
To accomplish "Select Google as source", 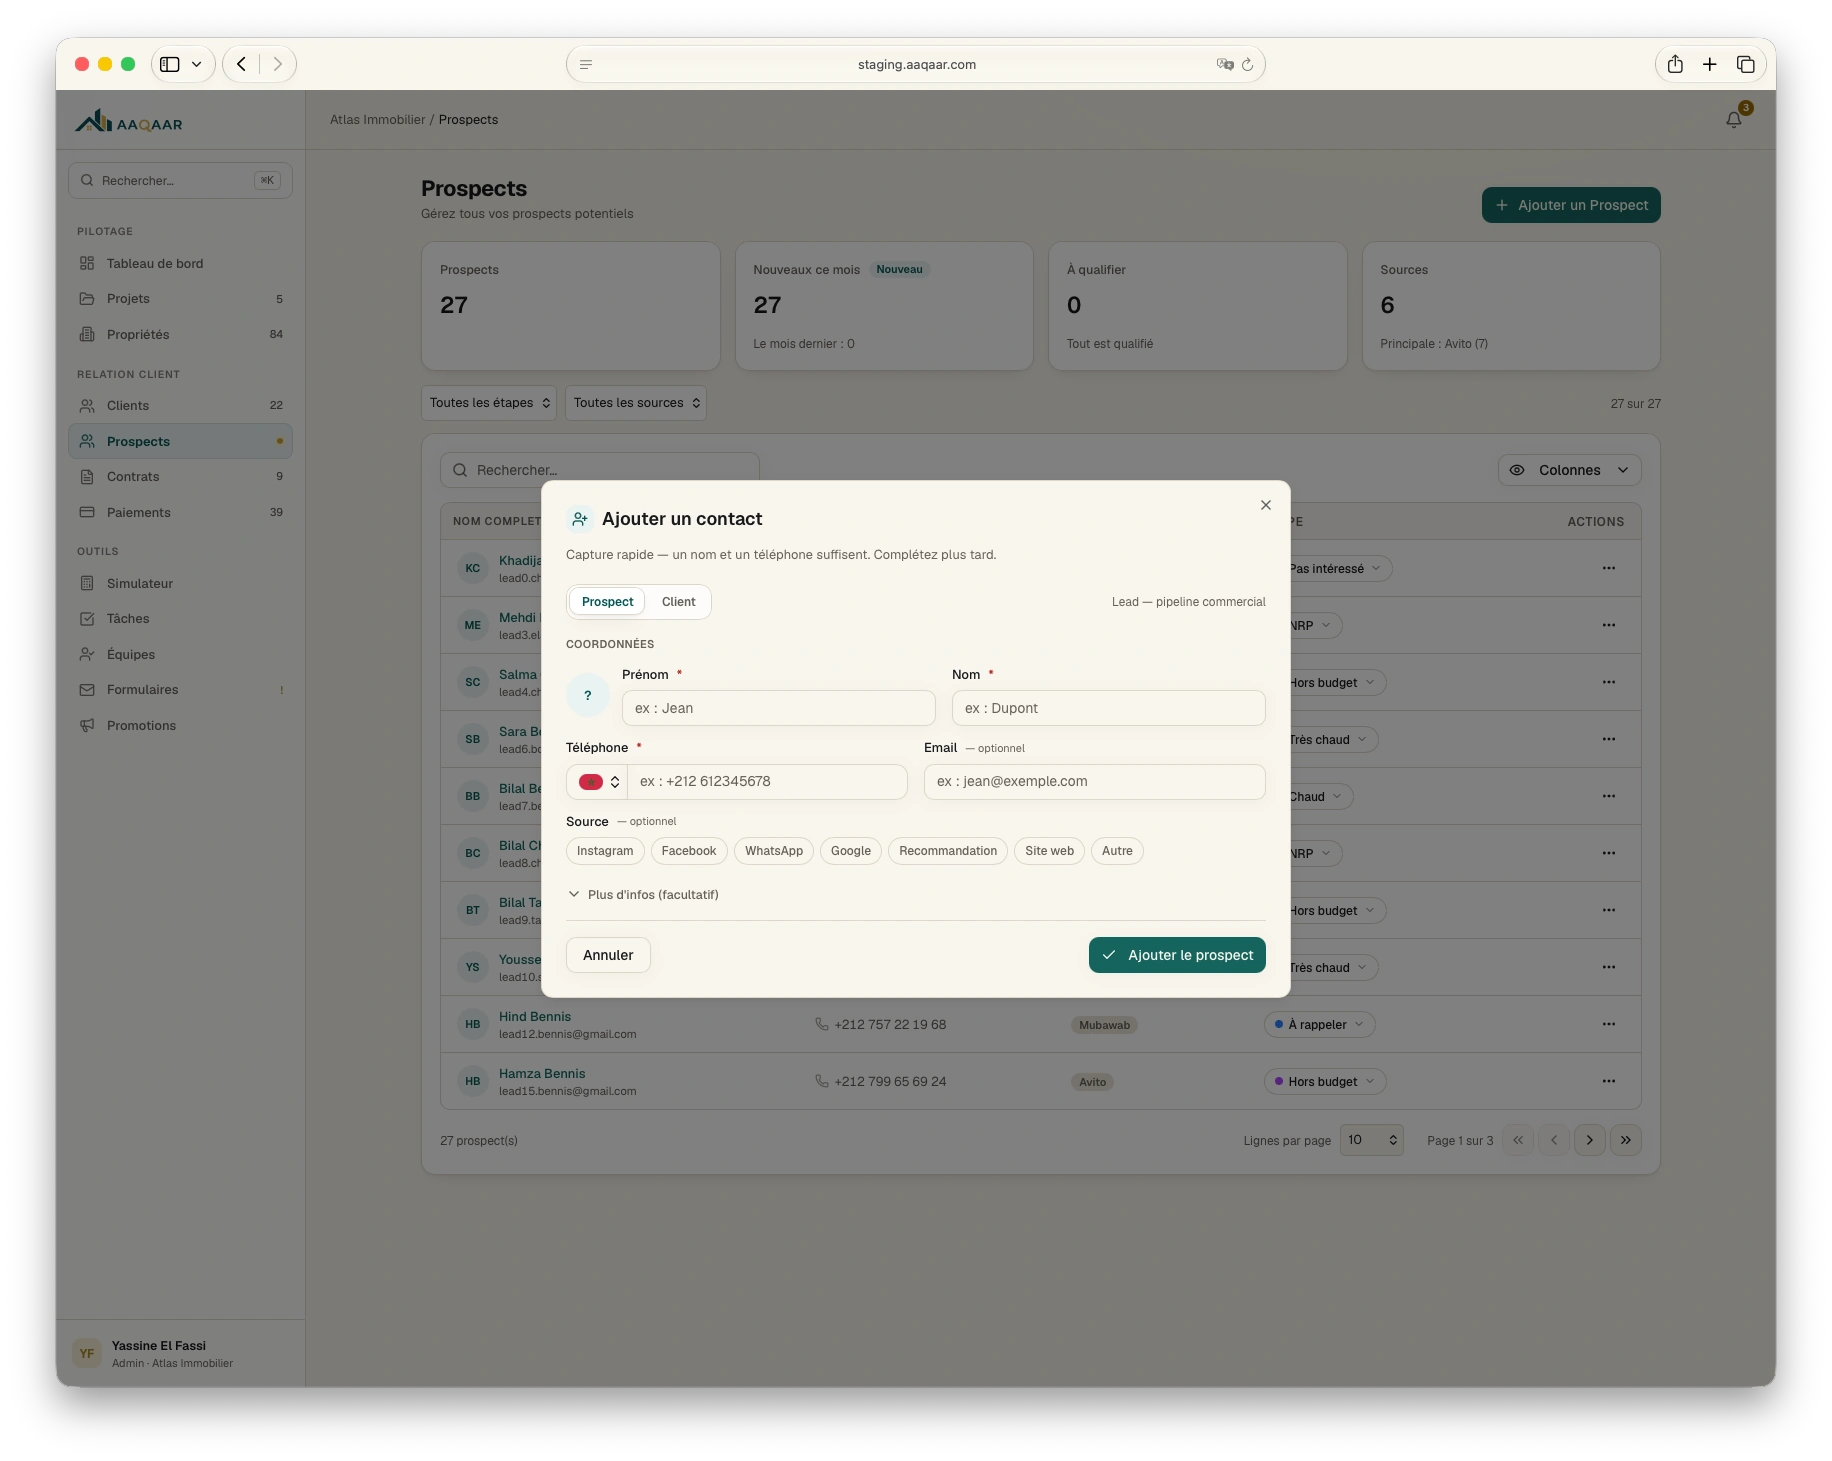I will (x=851, y=851).
